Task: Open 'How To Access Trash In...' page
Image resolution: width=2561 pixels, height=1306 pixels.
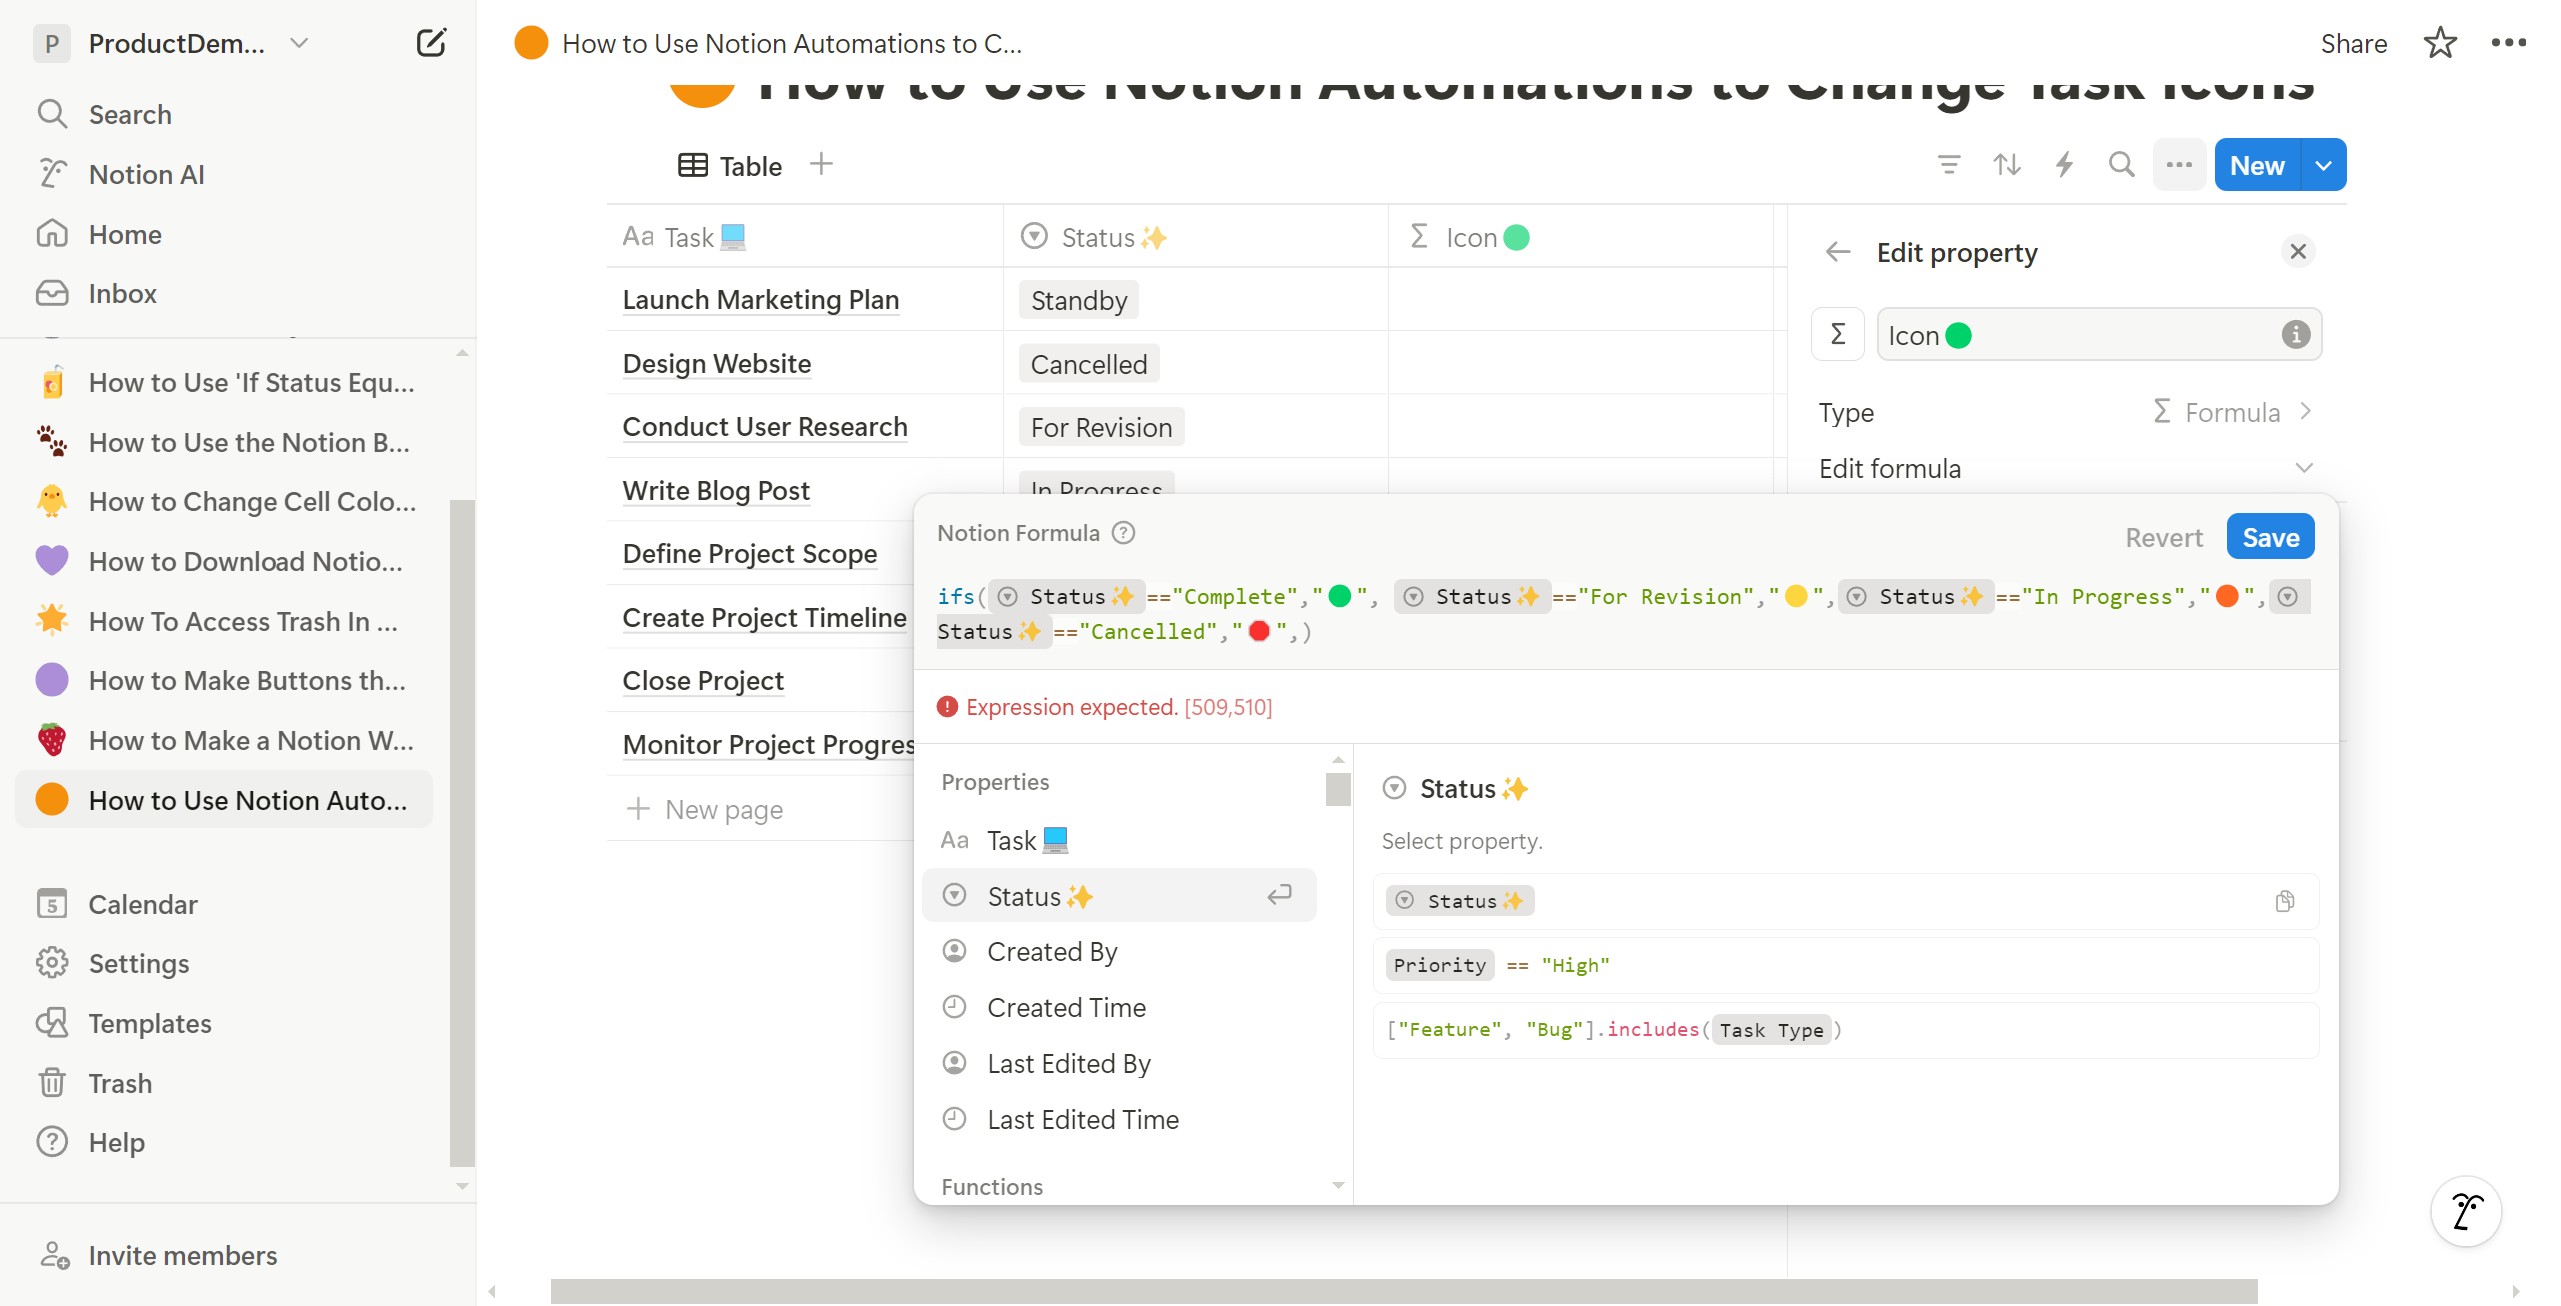Action: pyautogui.click(x=225, y=621)
